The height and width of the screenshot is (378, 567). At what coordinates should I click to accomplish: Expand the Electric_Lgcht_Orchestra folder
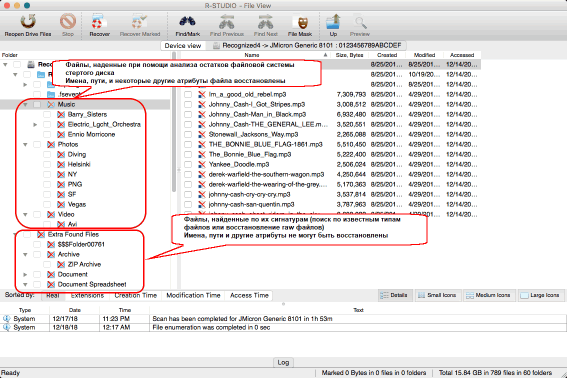click(x=35, y=124)
